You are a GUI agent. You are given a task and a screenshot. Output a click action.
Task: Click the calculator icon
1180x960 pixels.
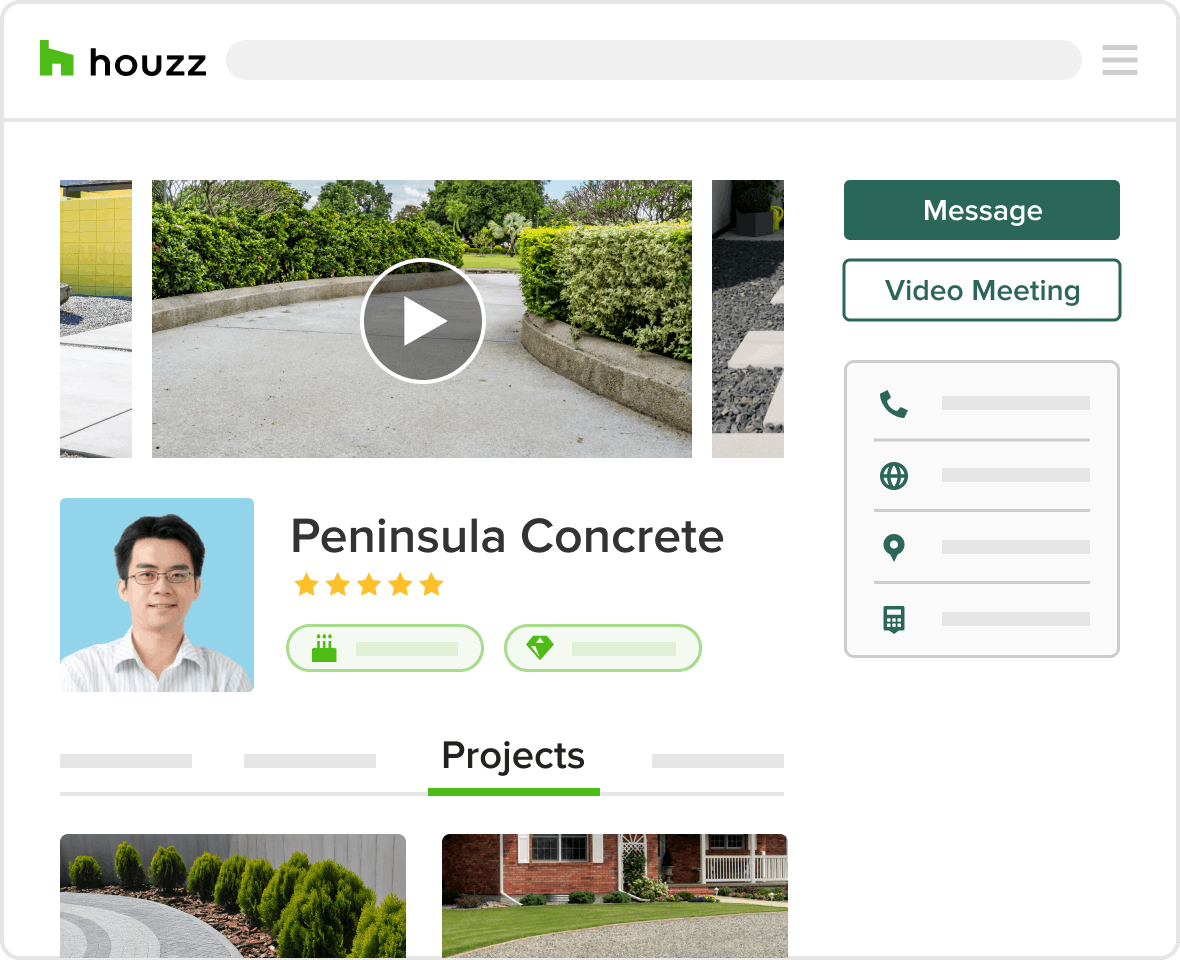point(893,619)
